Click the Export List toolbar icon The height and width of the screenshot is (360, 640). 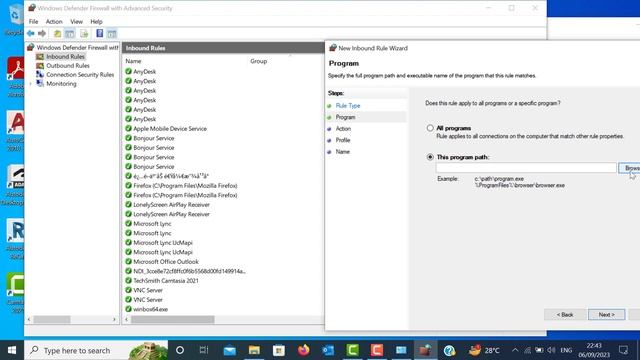84,33
